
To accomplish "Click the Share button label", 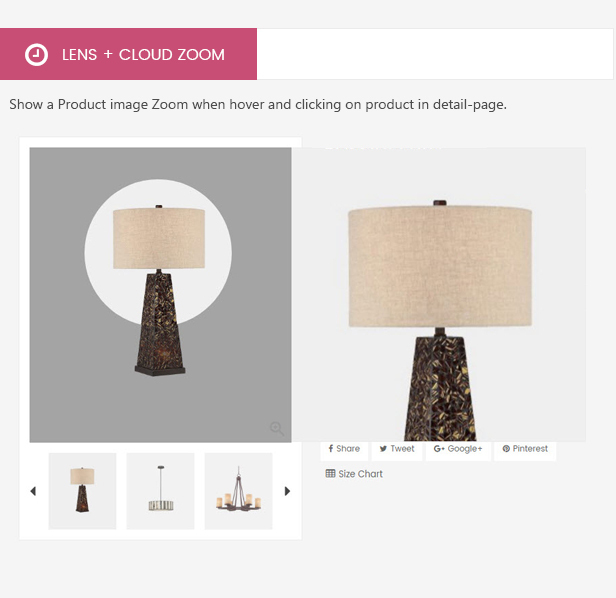I will tap(348, 449).
